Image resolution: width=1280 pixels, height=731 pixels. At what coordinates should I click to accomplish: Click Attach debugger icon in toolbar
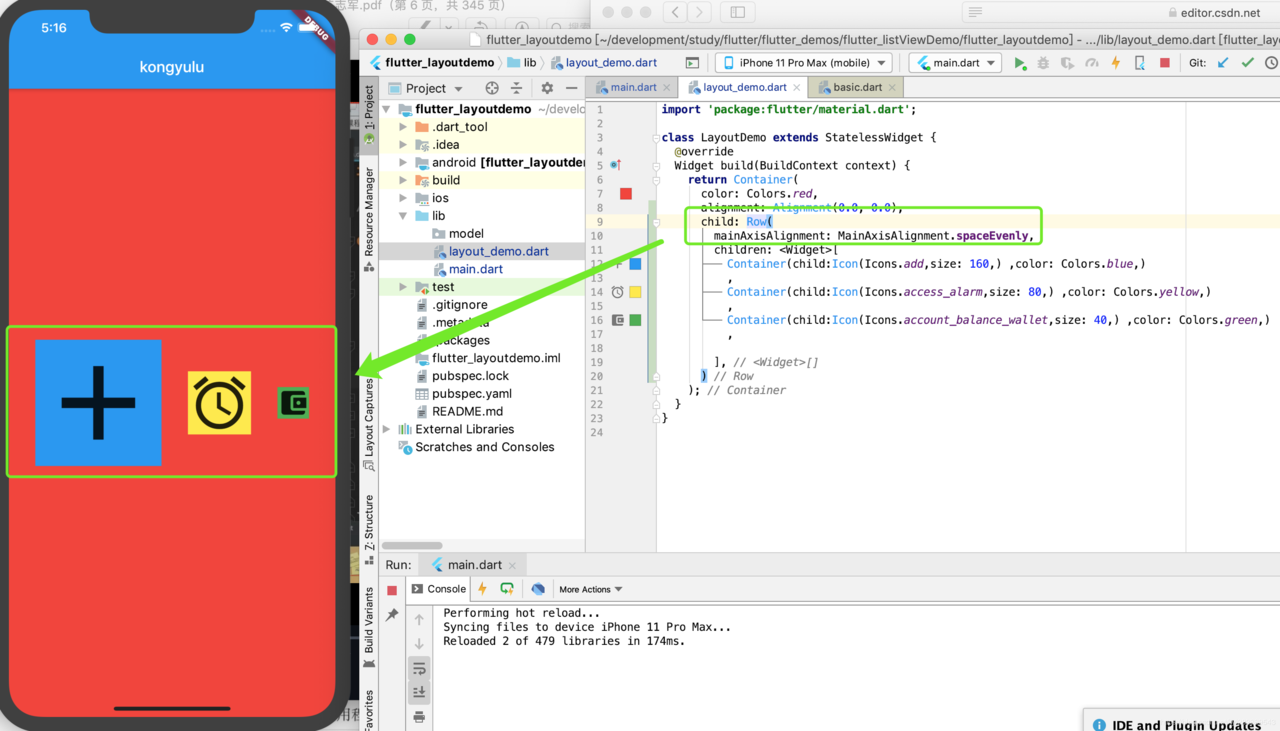coord(1140,63)
